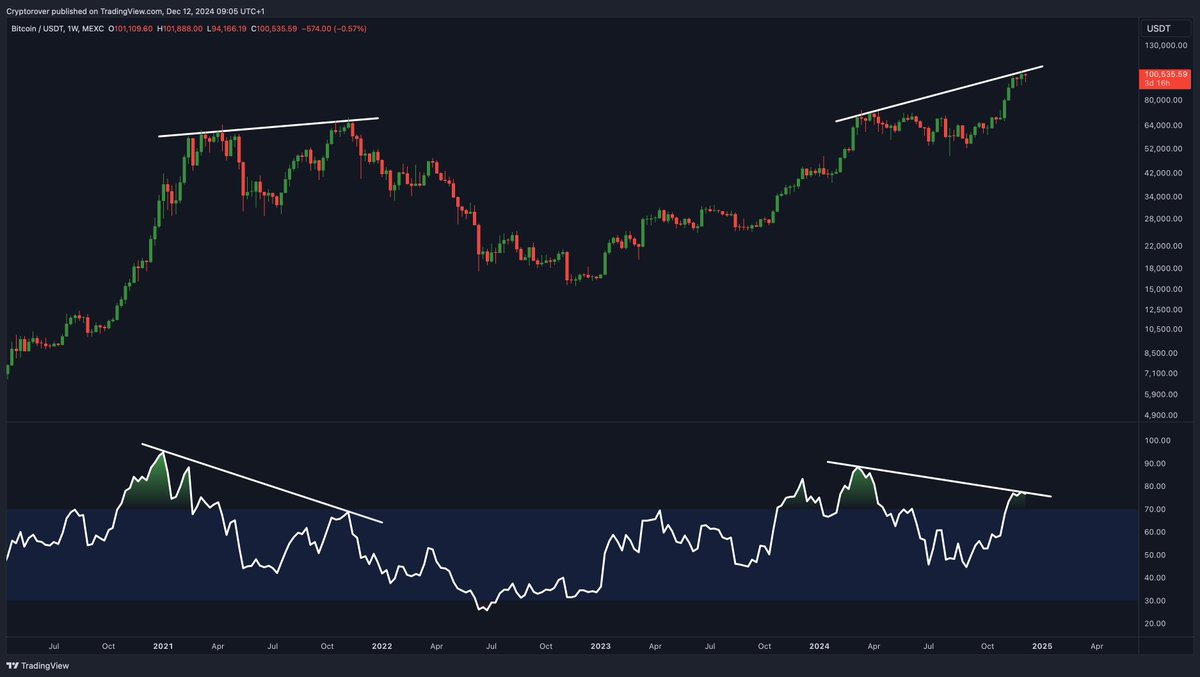Click the 2023 year label on time axis
The image size is (1200, 677).
pyautogui.click(x=602, y=646)
